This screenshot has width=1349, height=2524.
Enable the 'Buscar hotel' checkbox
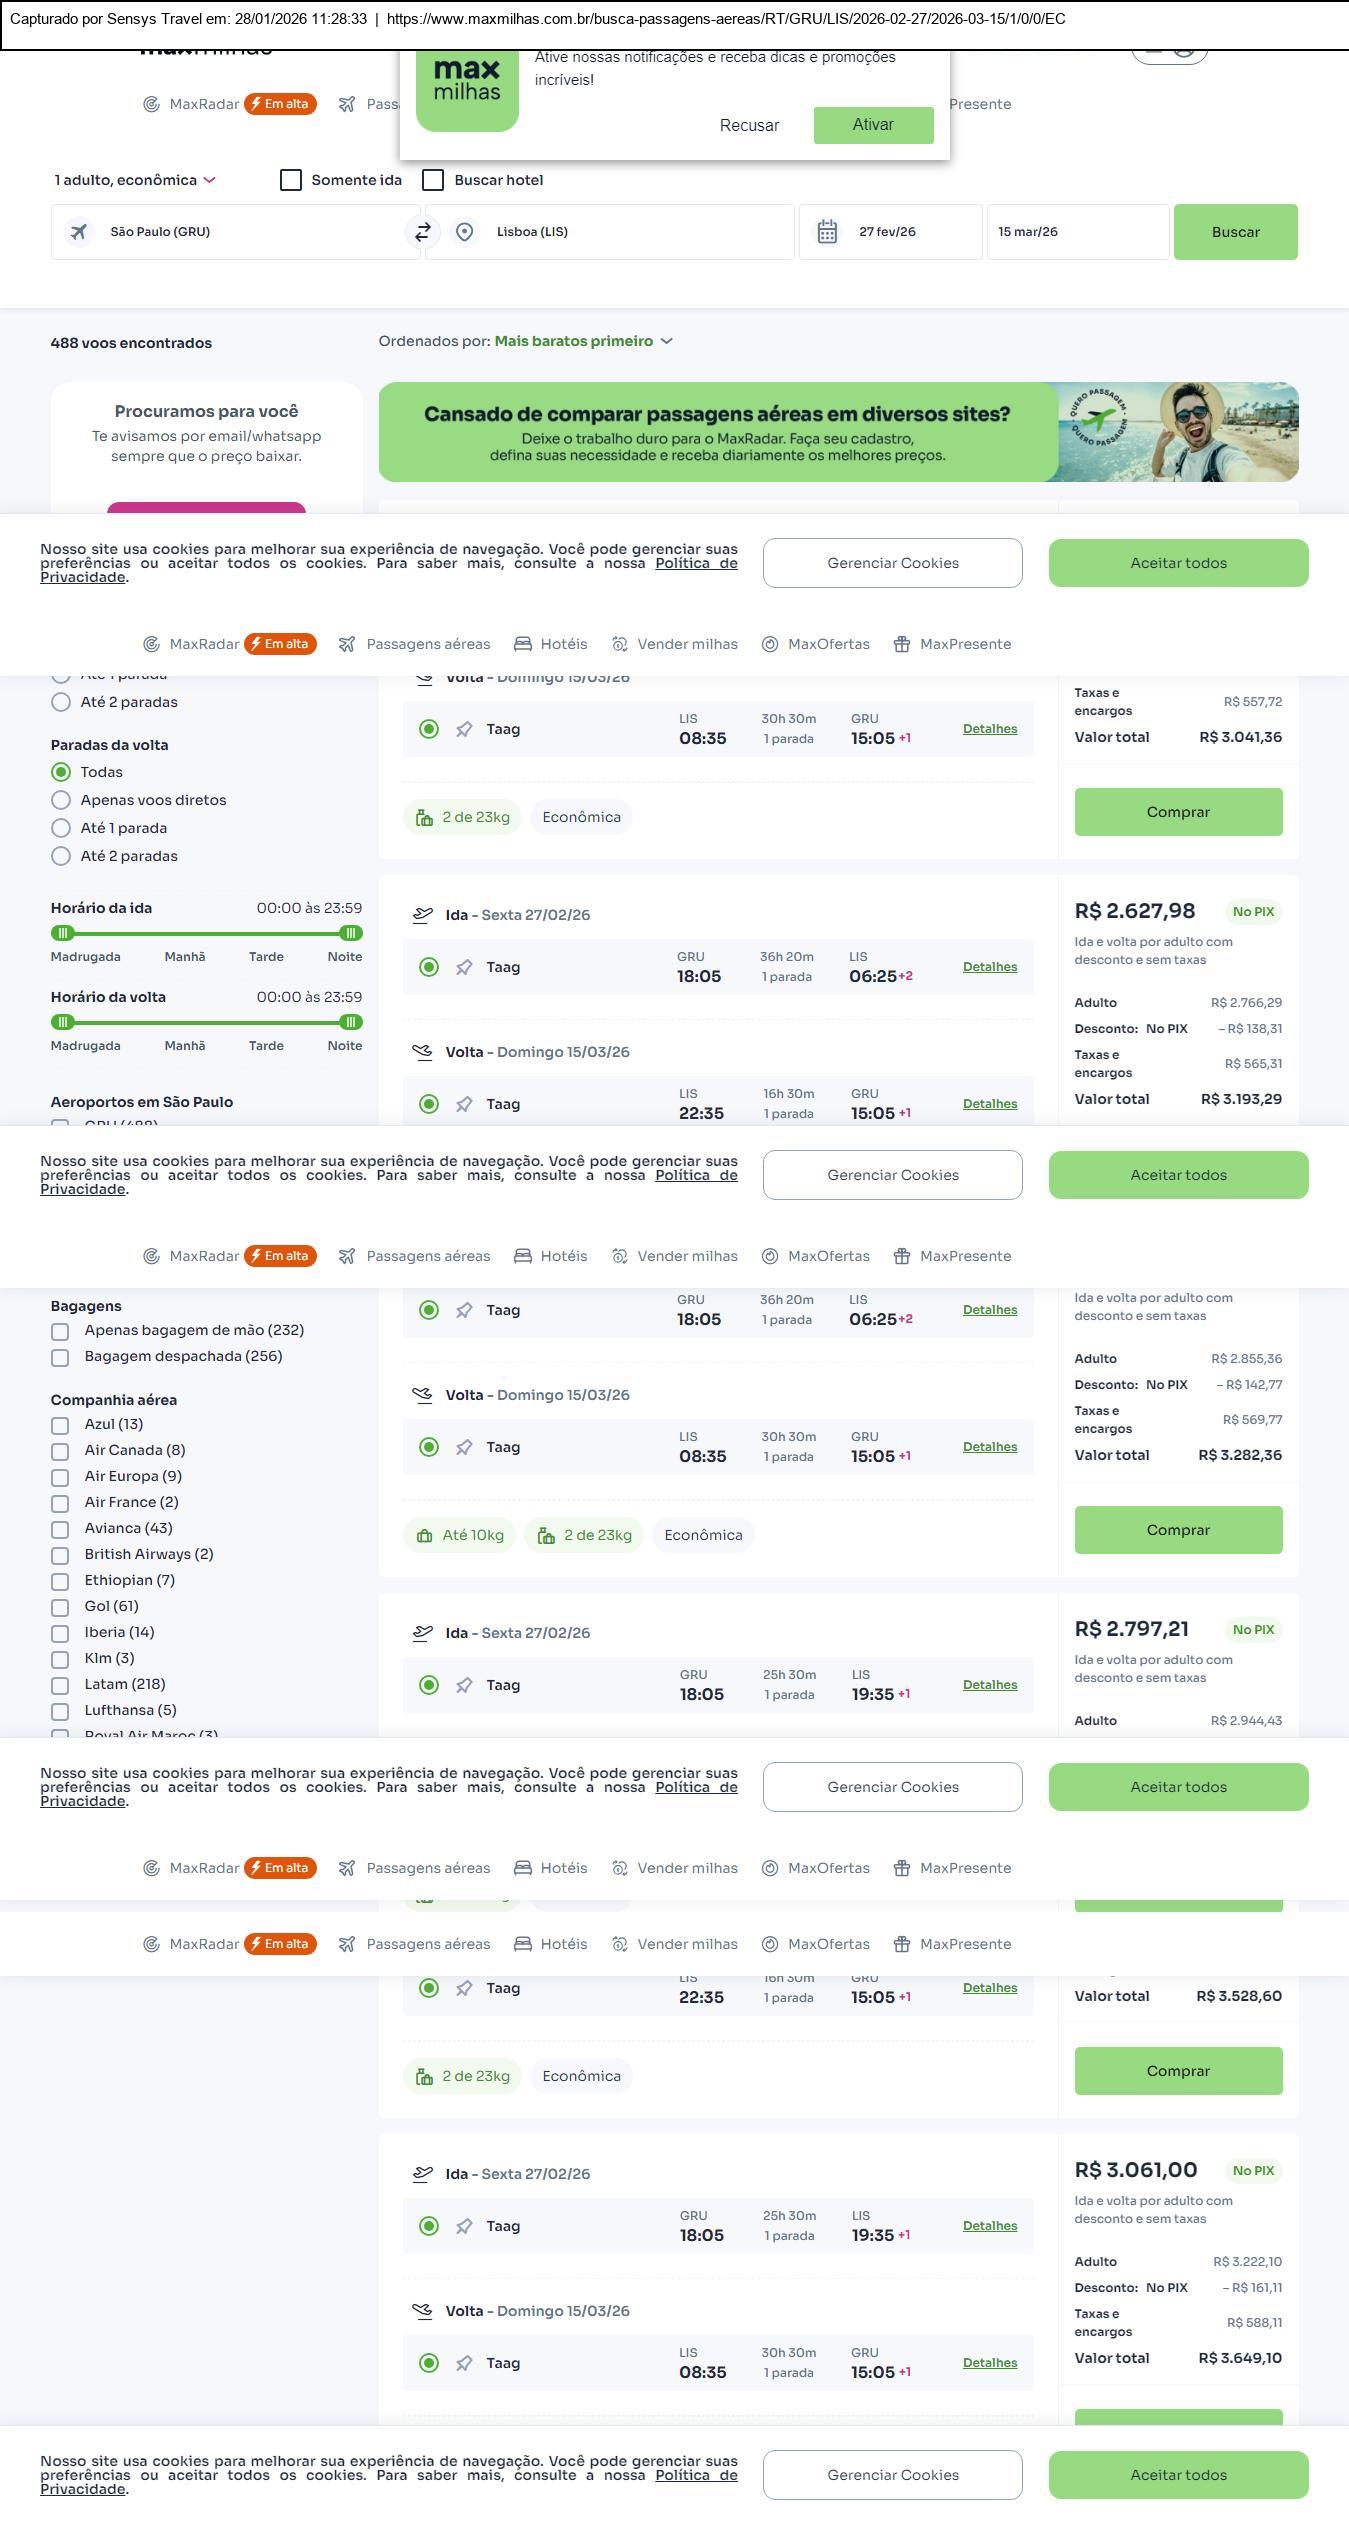pos(433,180)
